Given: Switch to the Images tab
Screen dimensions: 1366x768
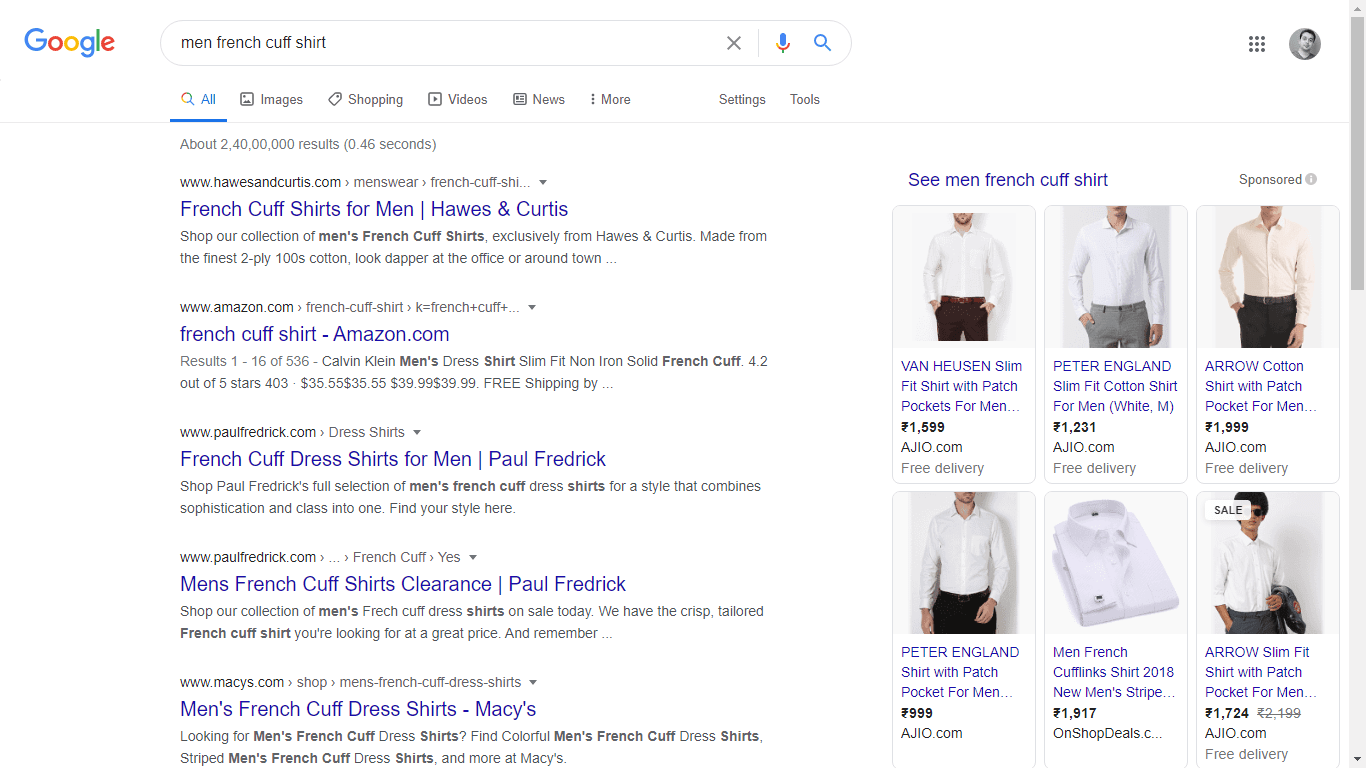Looking at the screenshot, I should click(x=271, y=100).
